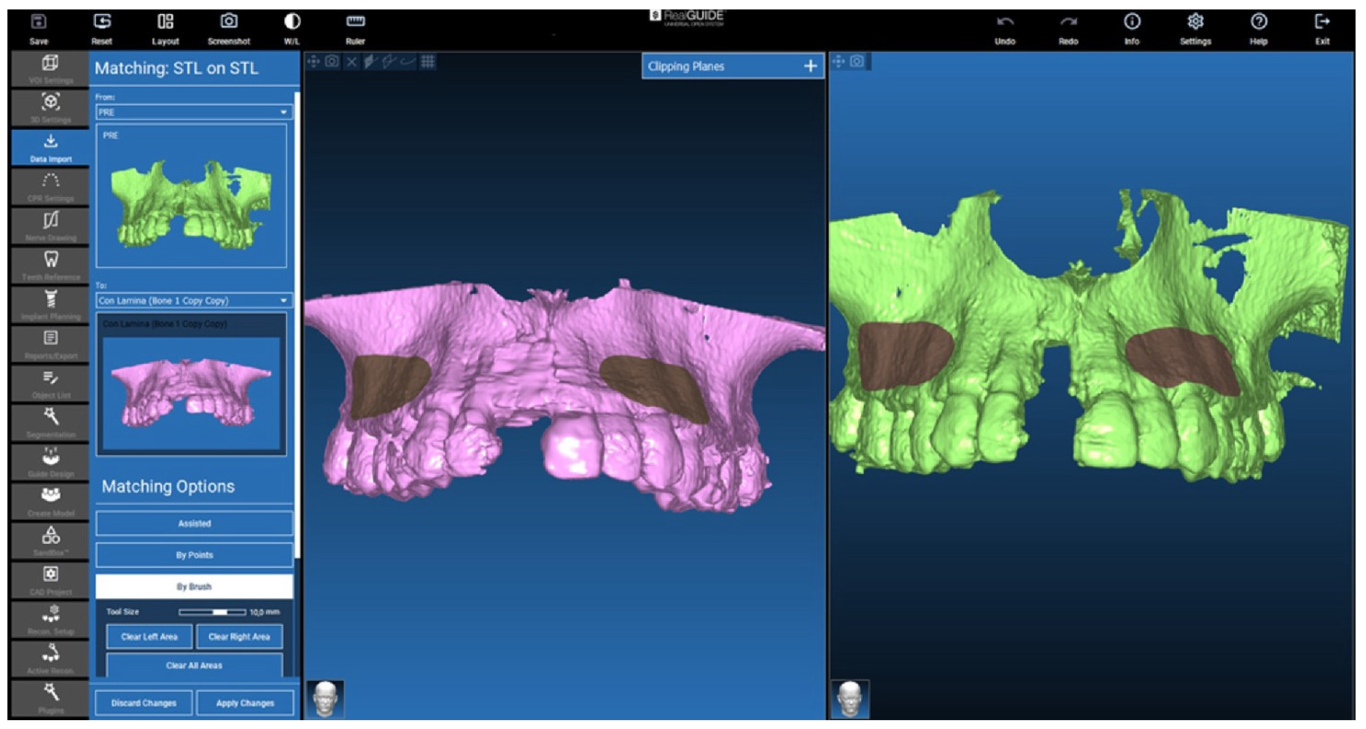Click the Apply Changes button
This screenshot has width=1366, height=729.
coord(245,703)
